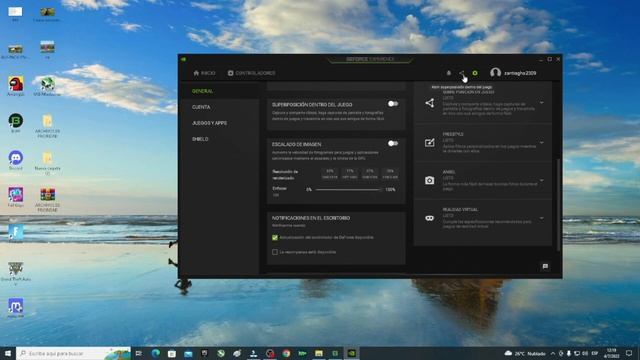Open the in-game overlay share icon in header
Screen dimensions: 640x360
point(462,73)
